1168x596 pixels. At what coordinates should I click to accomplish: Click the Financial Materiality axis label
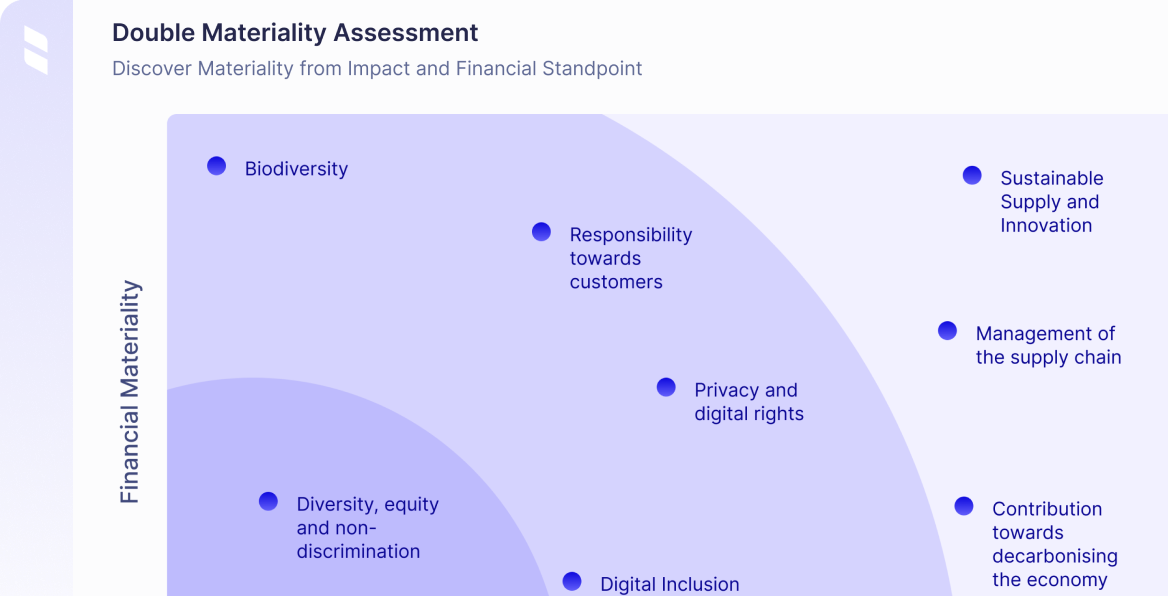pos(130,392)
